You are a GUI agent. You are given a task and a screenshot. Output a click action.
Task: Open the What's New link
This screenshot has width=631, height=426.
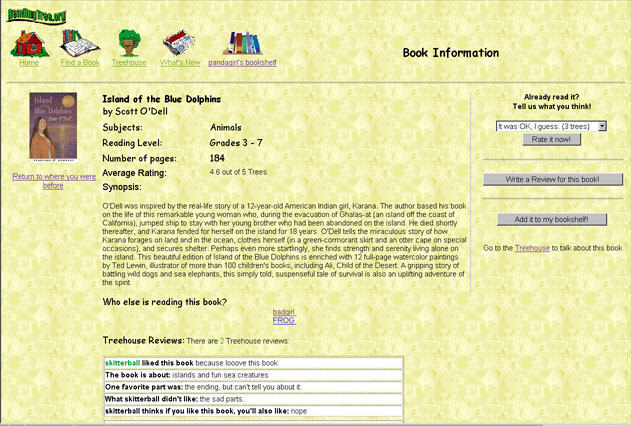tap(180, 63)
